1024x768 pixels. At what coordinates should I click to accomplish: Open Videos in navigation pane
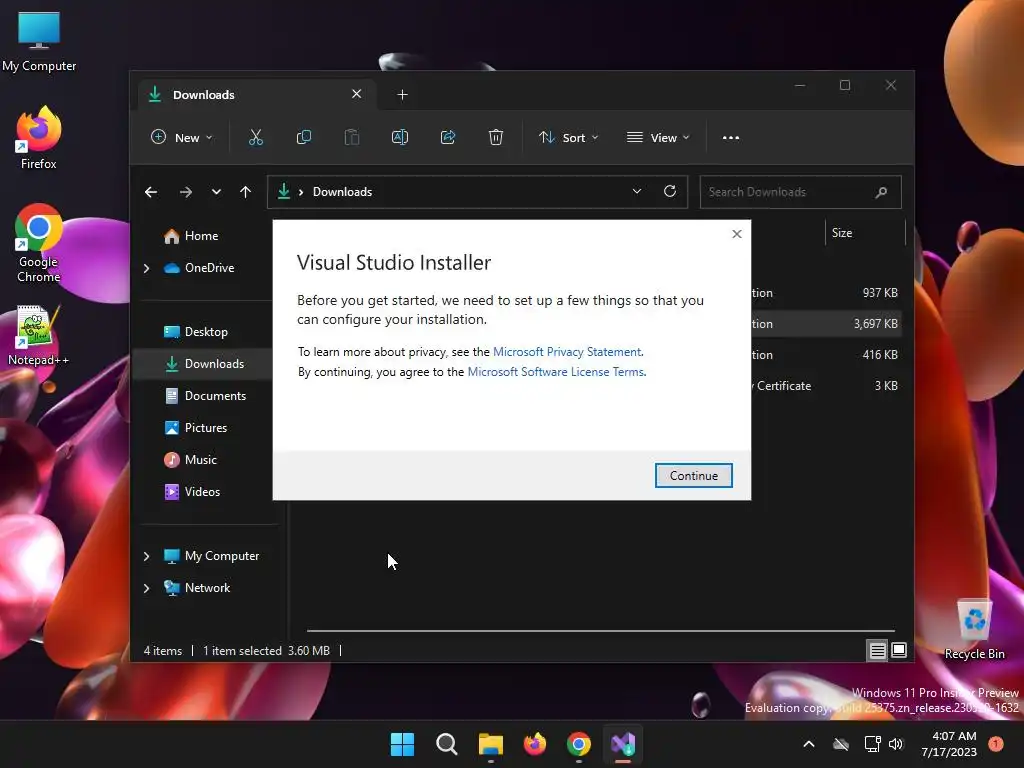tap(192, 492)
